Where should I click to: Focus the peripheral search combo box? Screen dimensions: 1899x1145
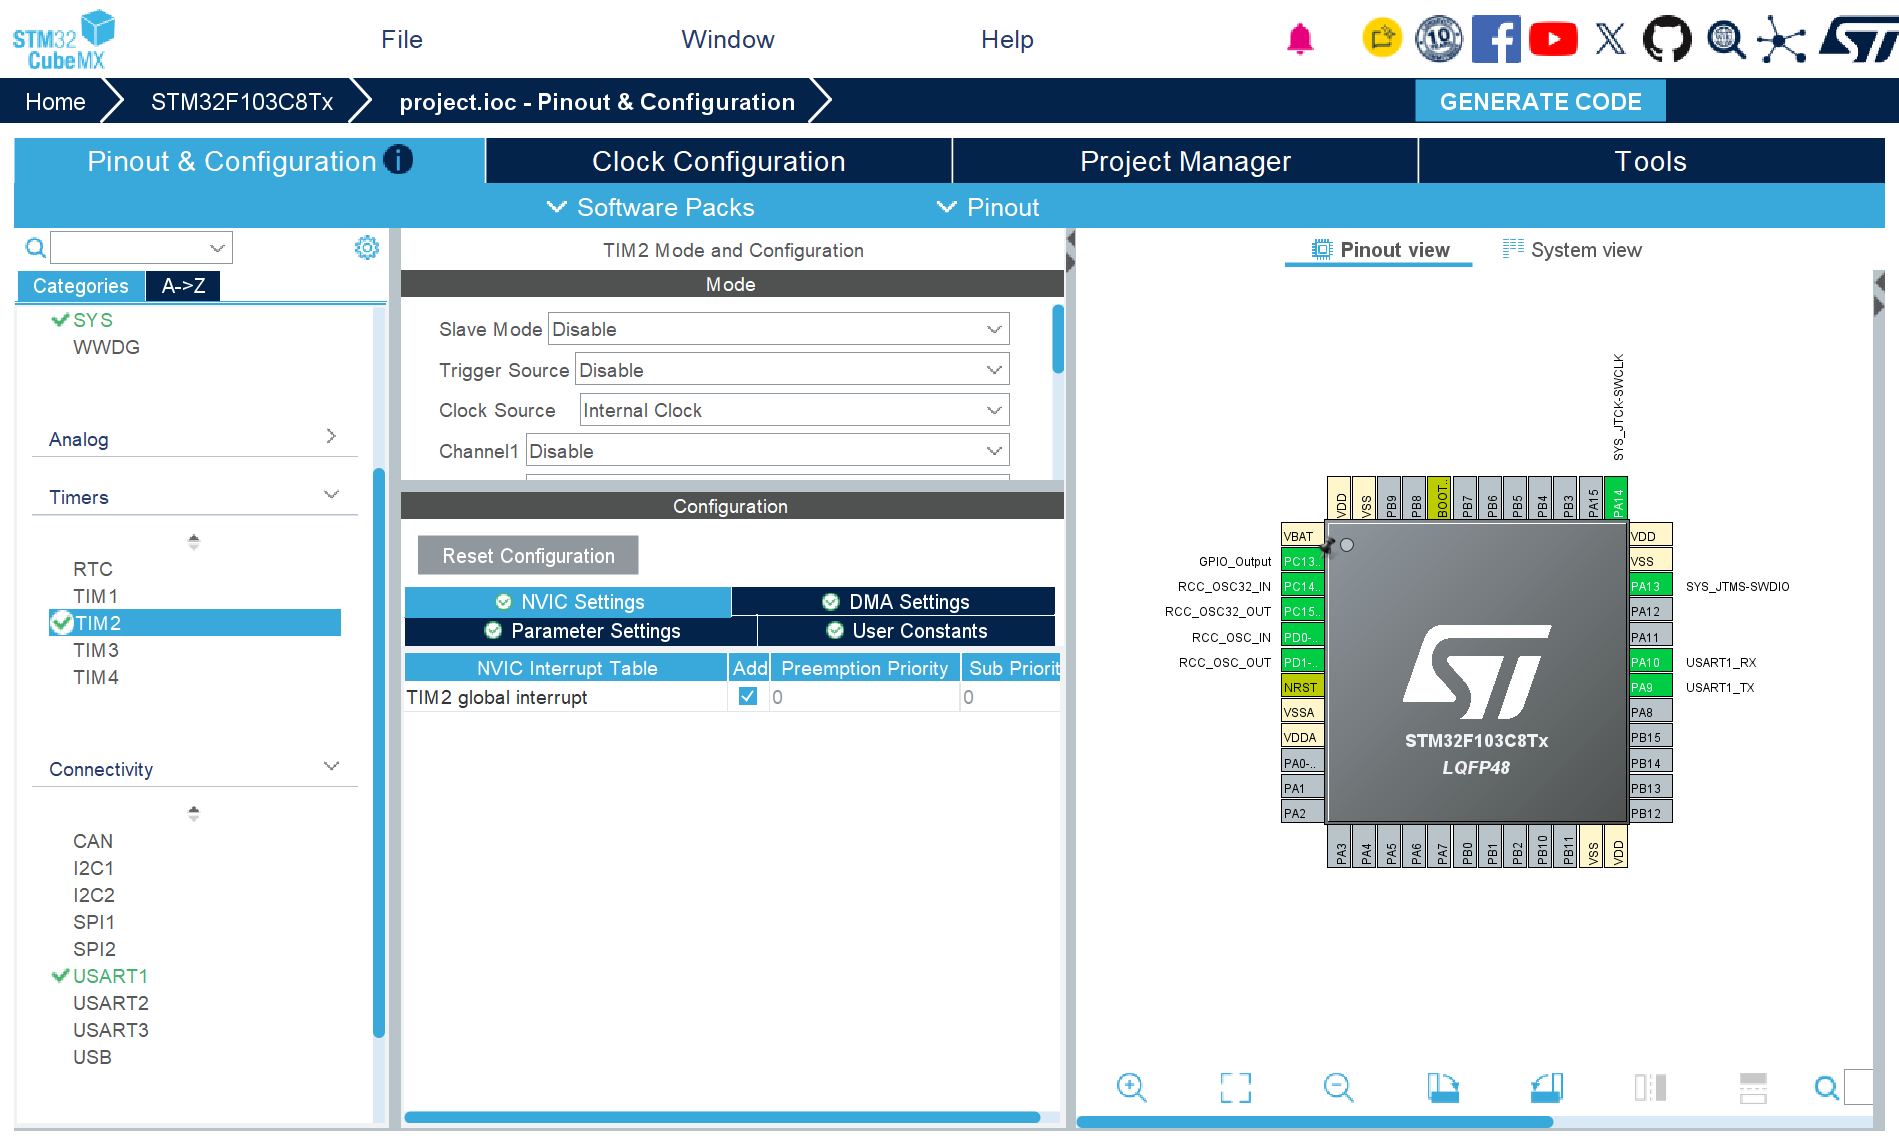click(141, 247)
